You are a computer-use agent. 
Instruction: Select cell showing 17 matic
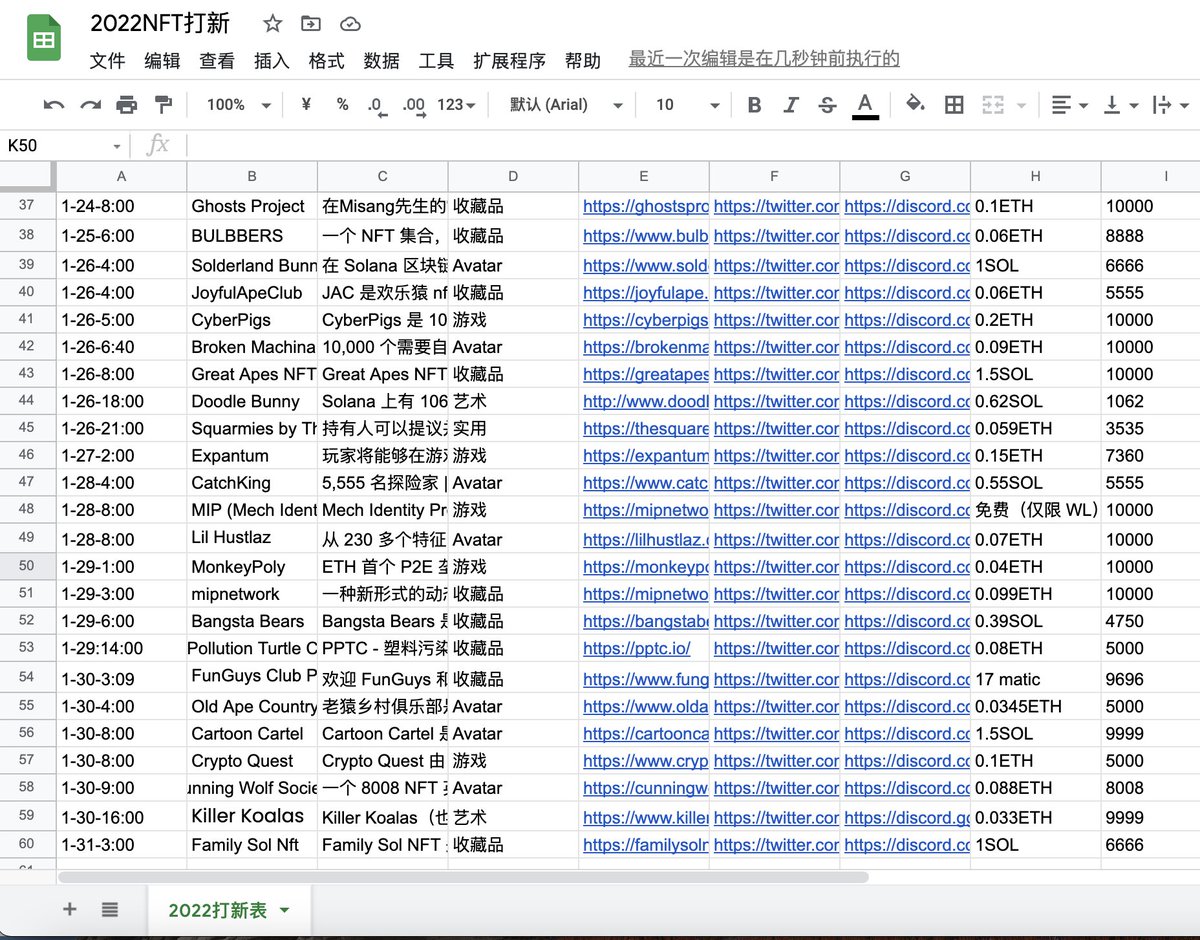pos(1035,679)
